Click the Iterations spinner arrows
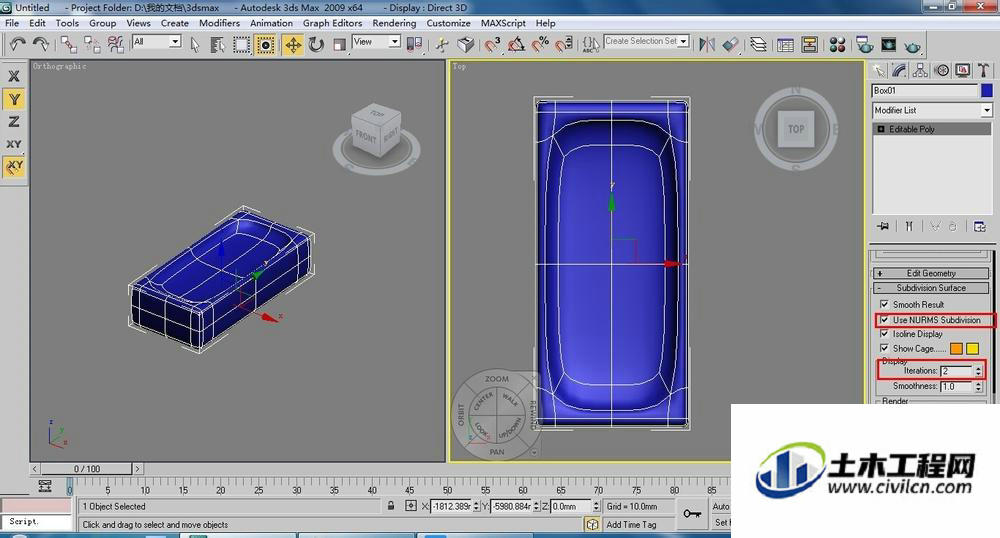The height and width of the screenshot is (538, 1000). [978, 370]
